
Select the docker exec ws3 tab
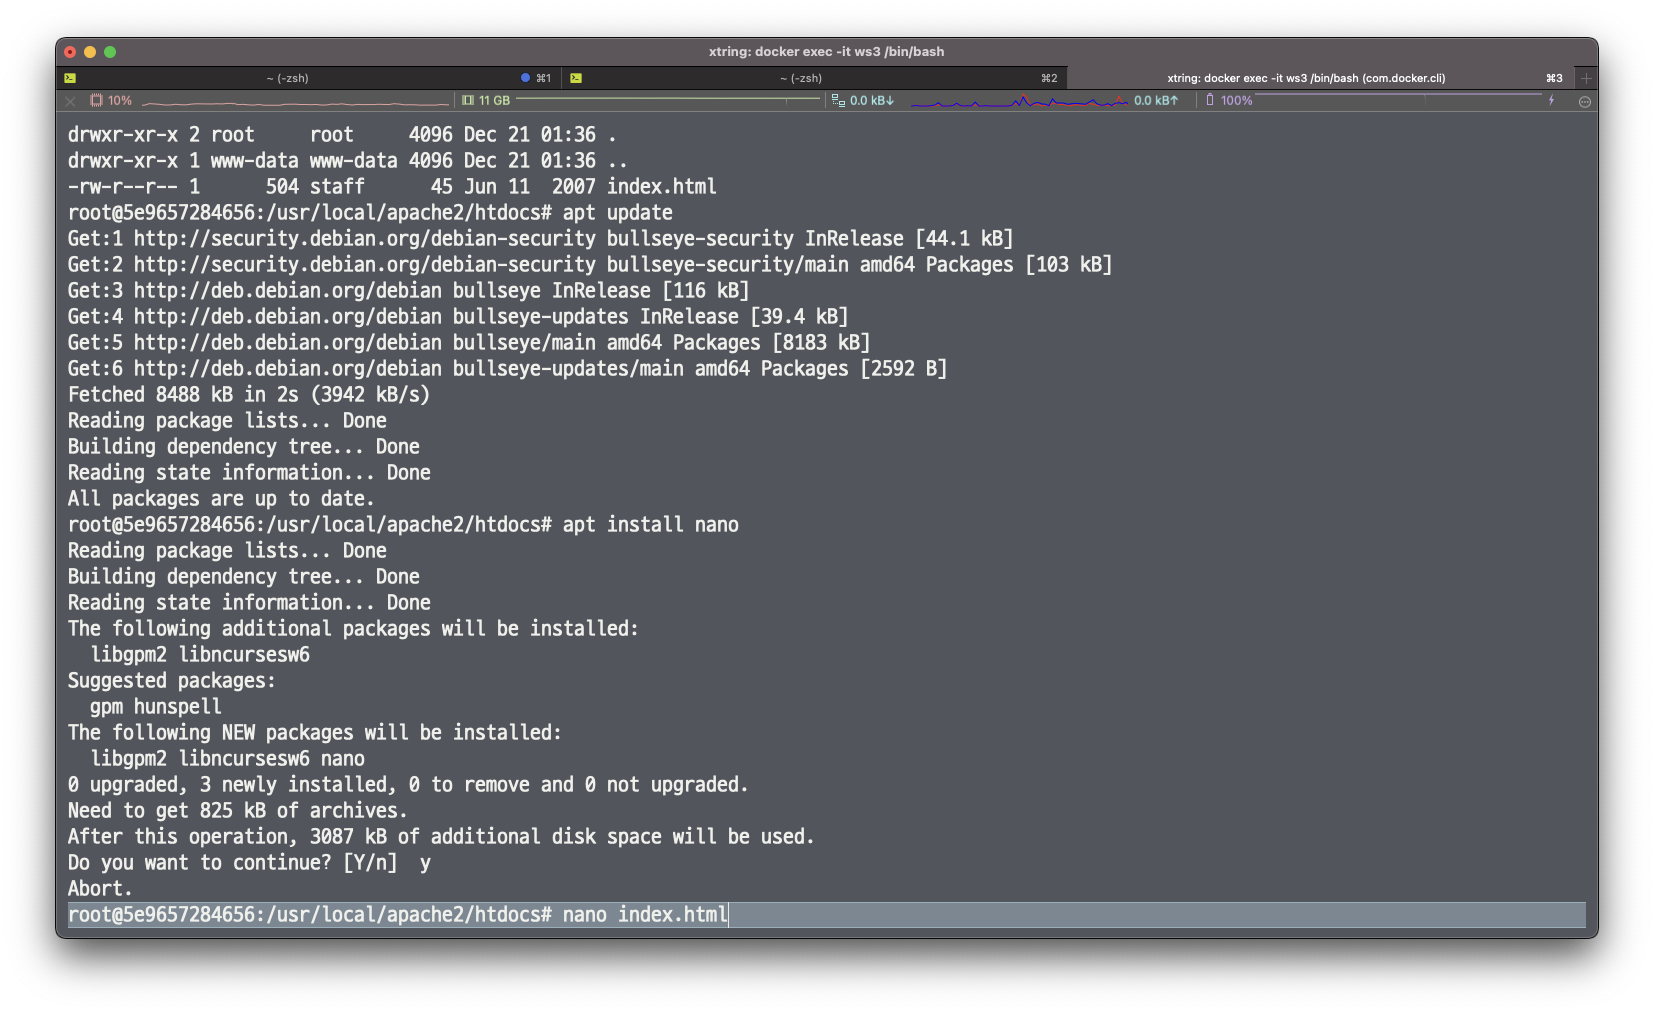pos(1320,78)
